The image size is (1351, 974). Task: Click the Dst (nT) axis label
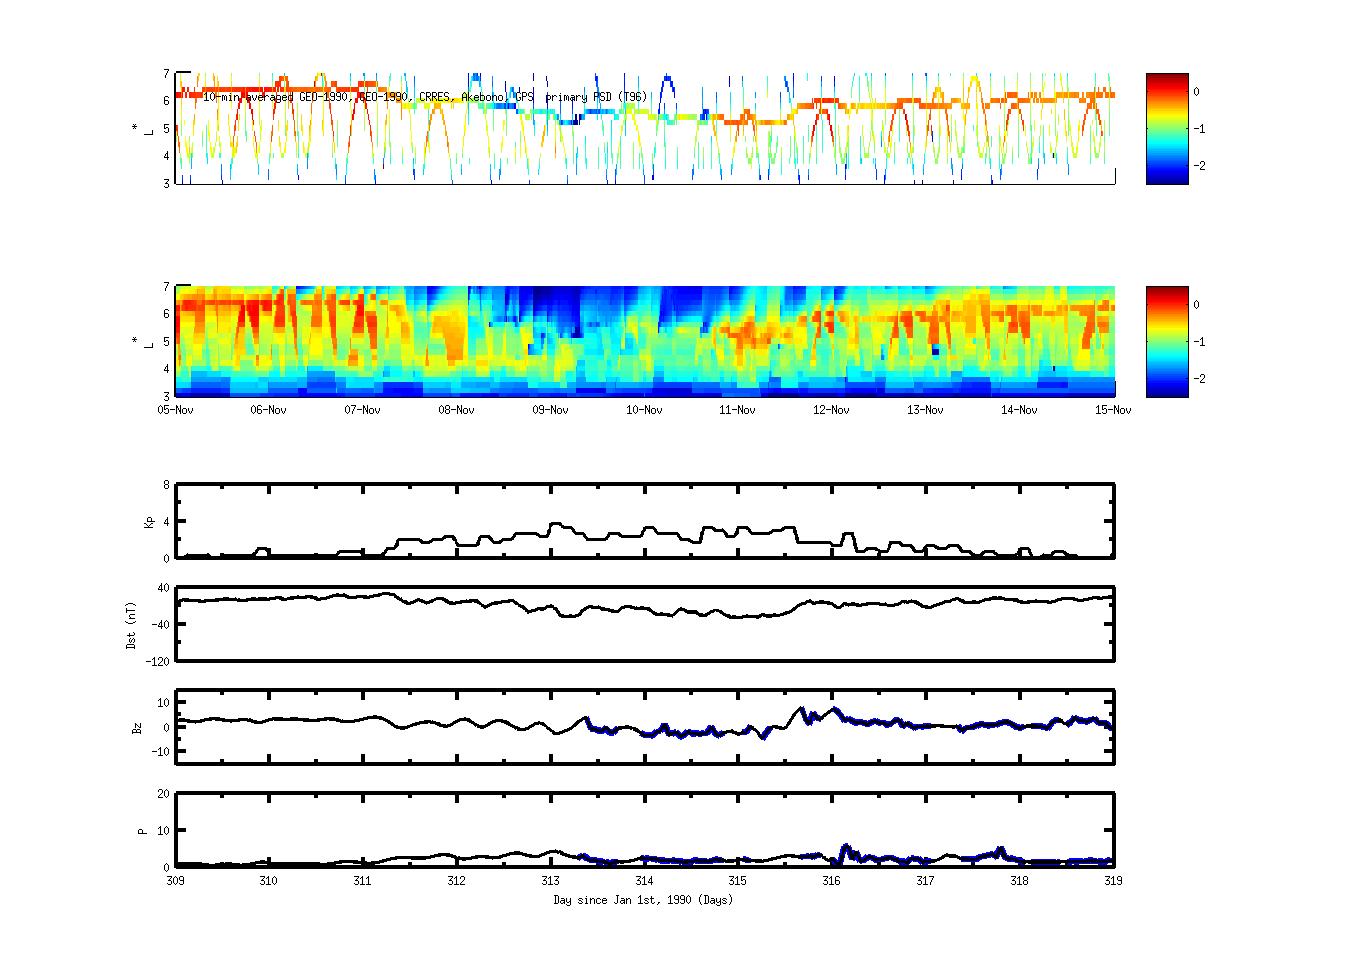[x=131, y=624]
